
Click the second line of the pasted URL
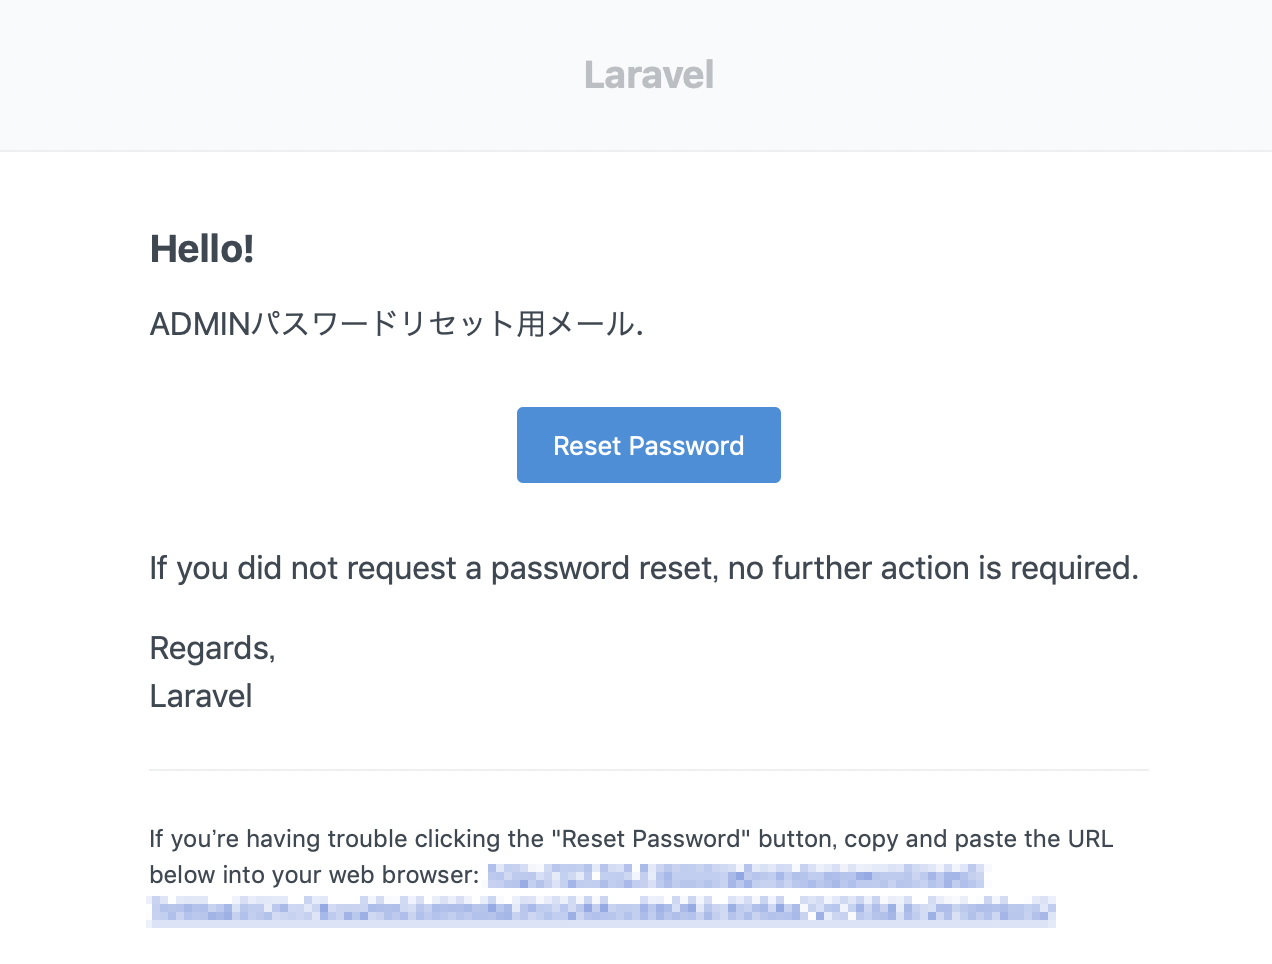click(x=600, y=911)
